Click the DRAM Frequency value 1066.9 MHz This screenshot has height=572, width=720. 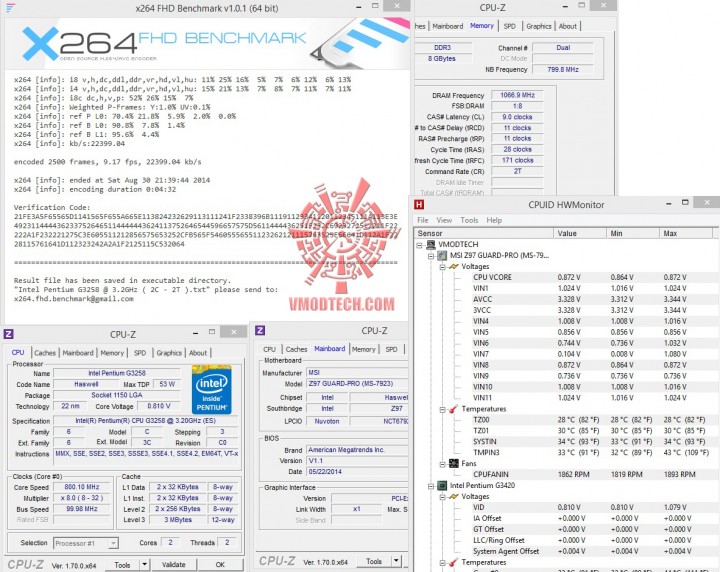(517, 95)
